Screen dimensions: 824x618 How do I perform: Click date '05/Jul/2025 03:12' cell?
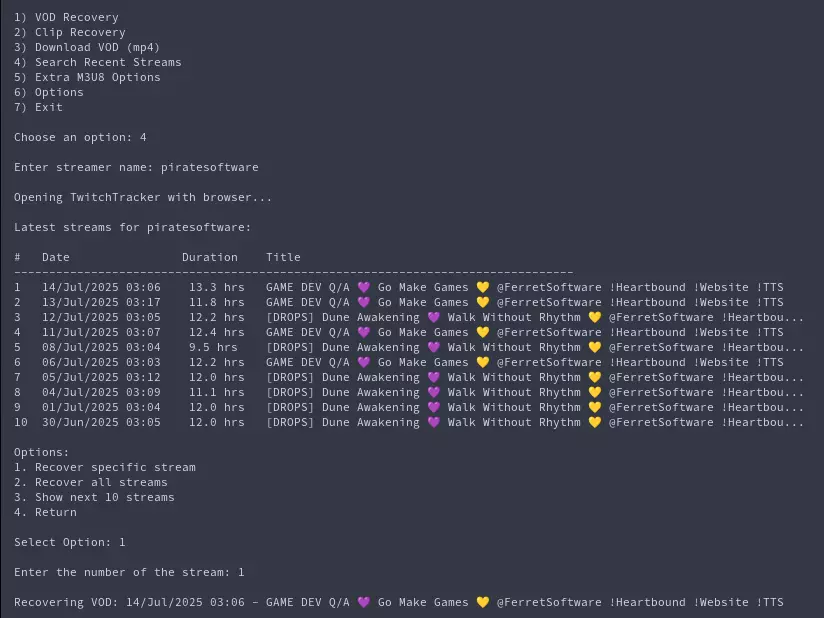(x=101, y=377)
